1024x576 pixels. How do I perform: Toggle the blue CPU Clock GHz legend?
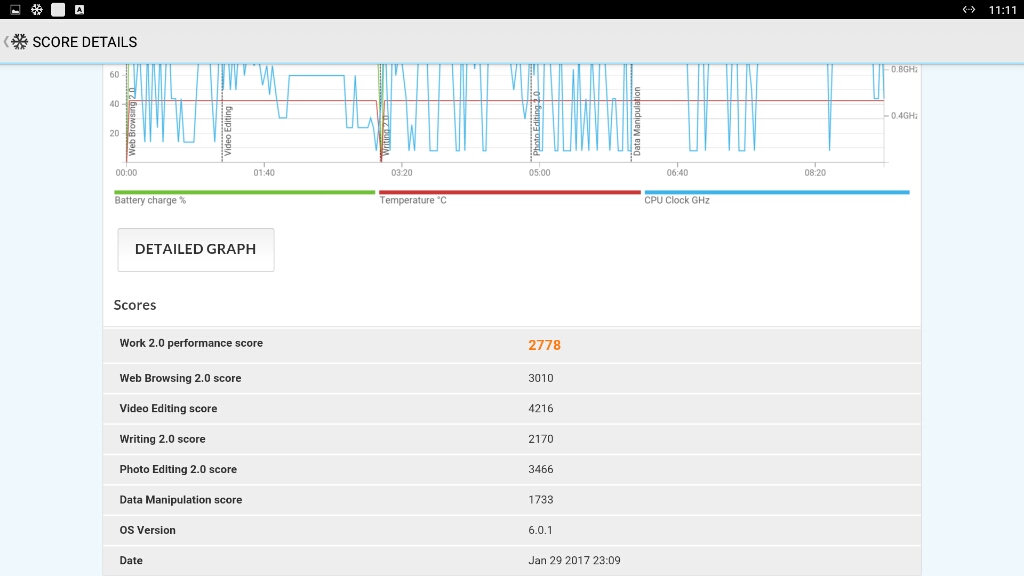[x=776, y=197]
